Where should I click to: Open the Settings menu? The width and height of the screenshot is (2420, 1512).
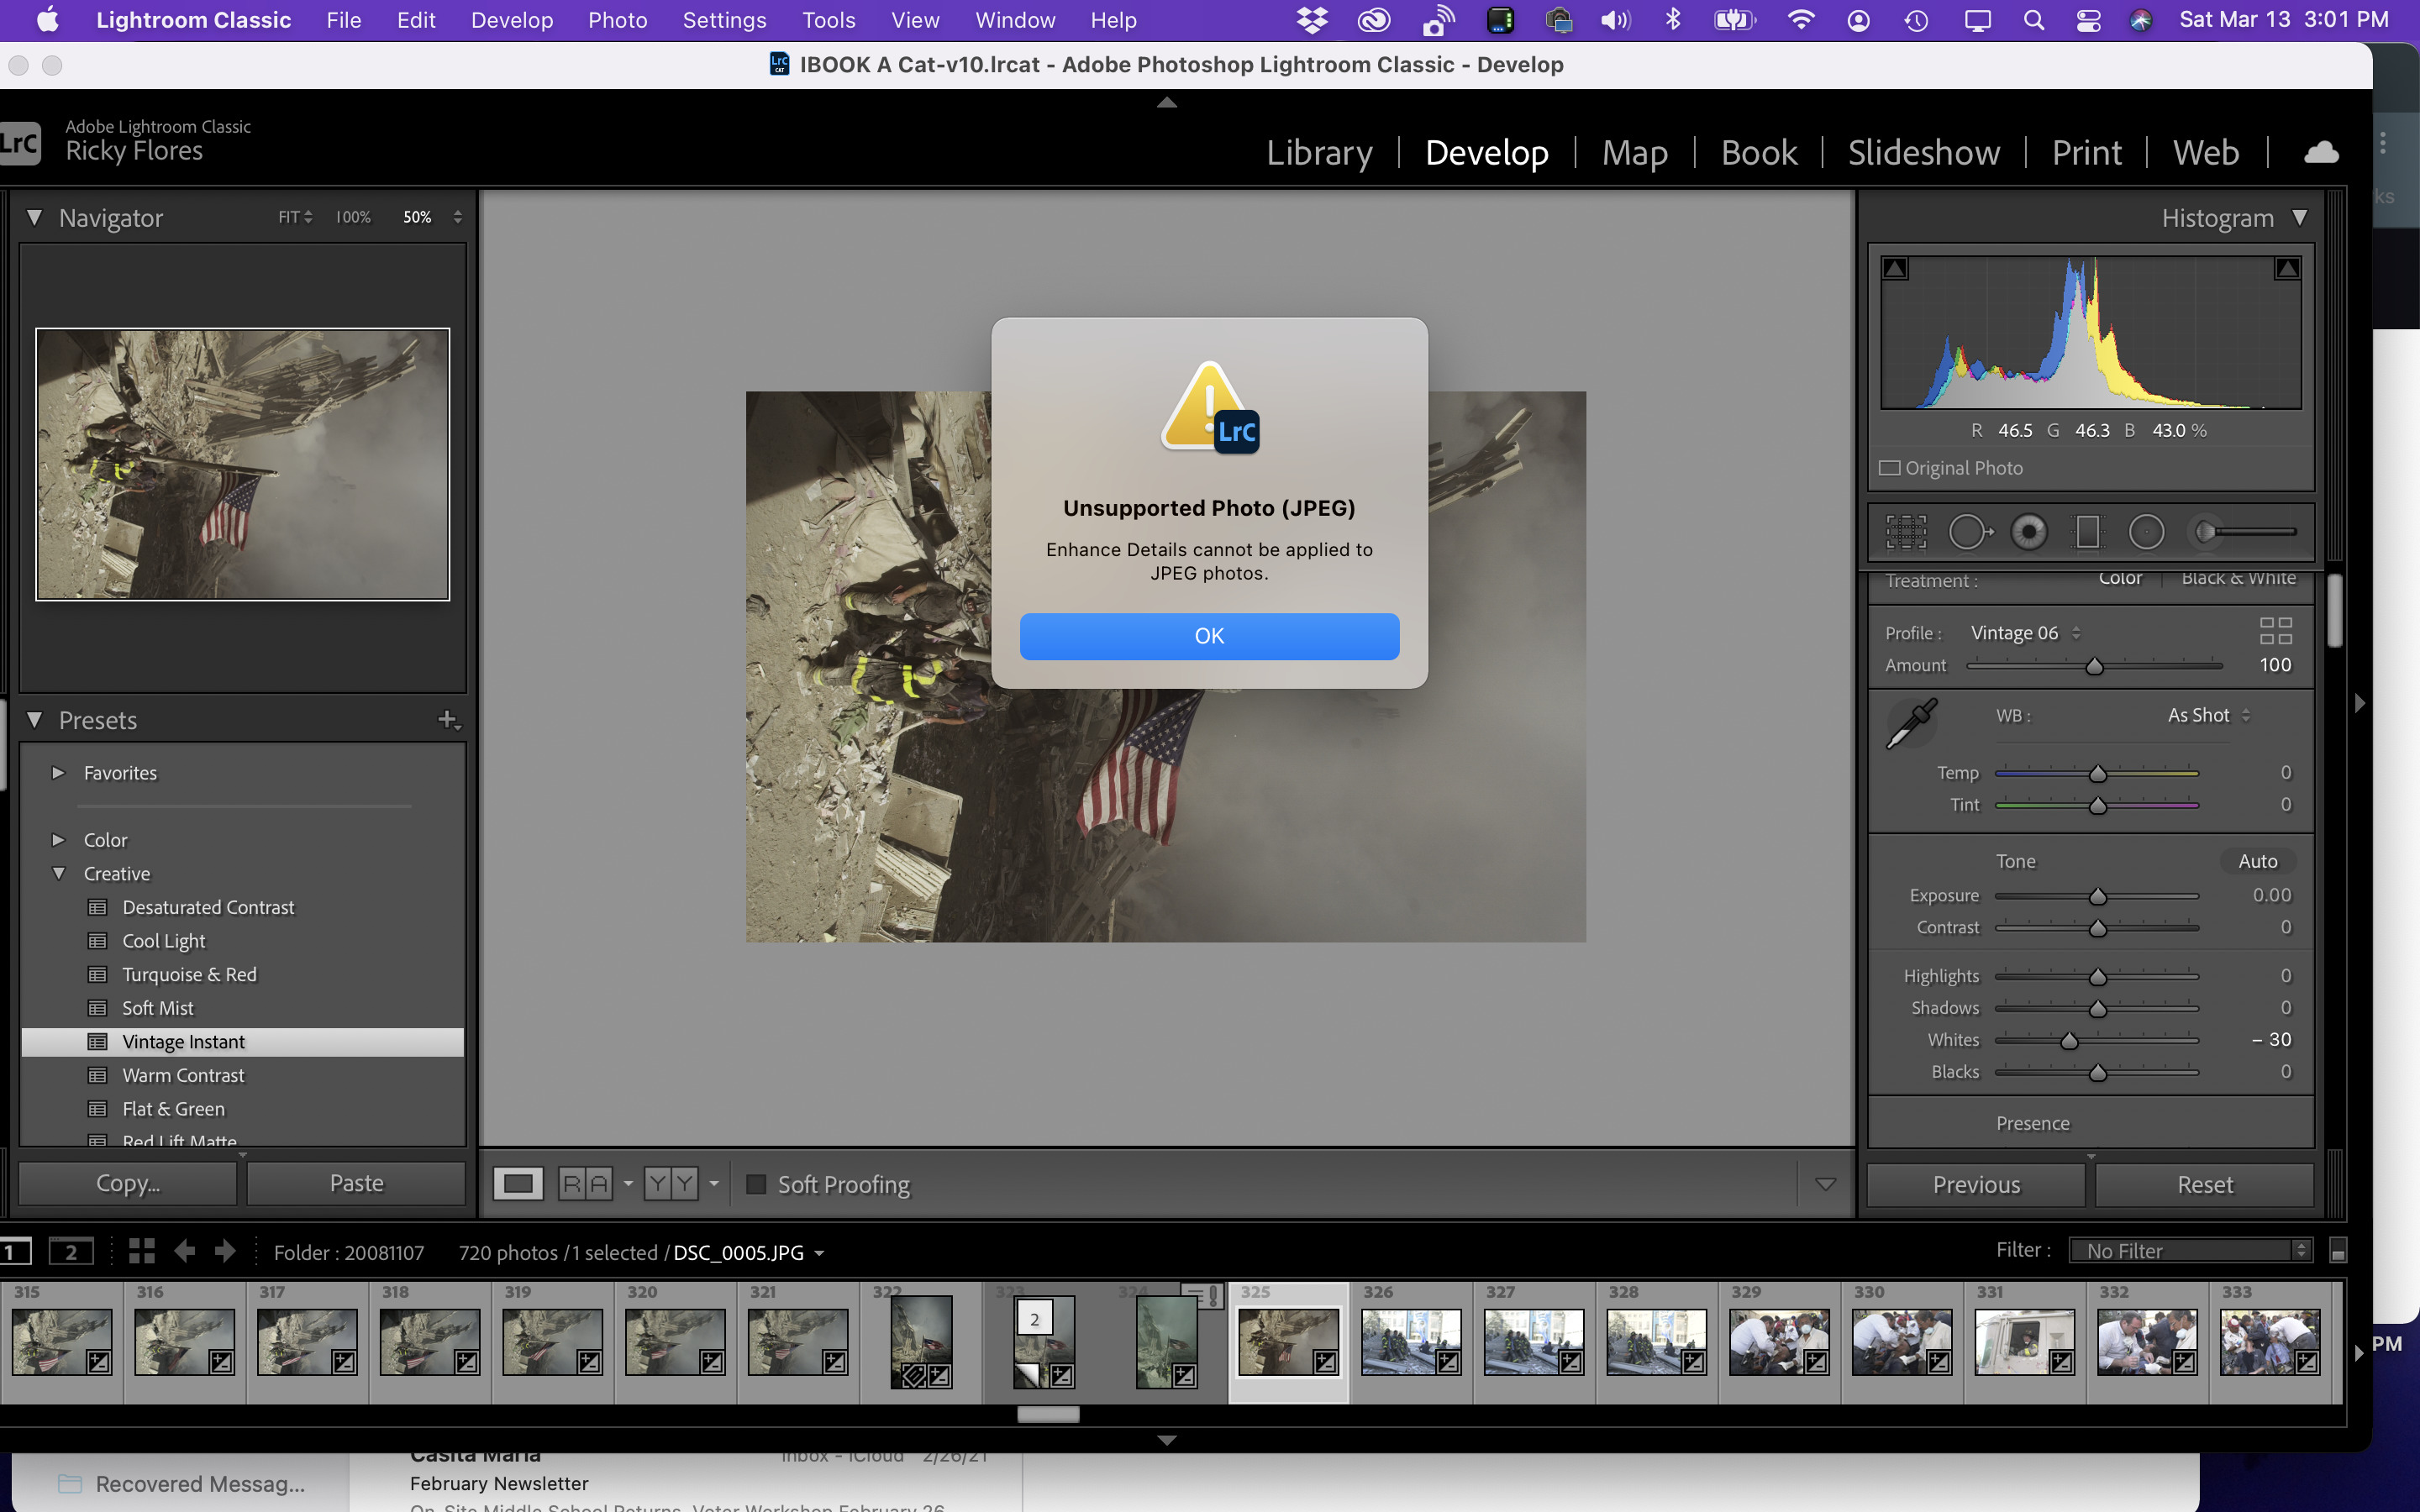click(723, 20)
